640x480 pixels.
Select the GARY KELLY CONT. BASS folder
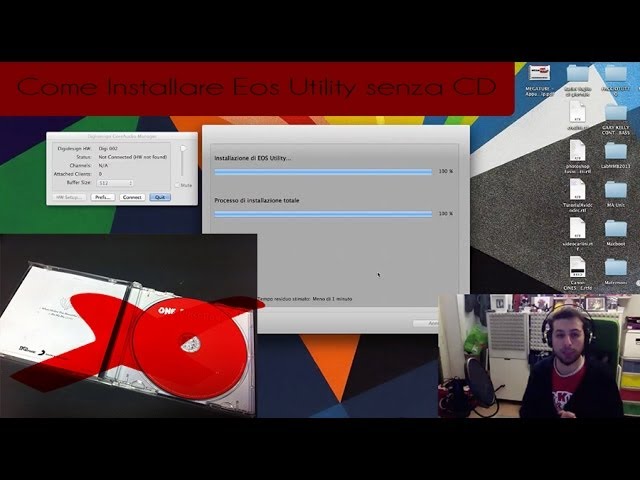click(616, 113)
